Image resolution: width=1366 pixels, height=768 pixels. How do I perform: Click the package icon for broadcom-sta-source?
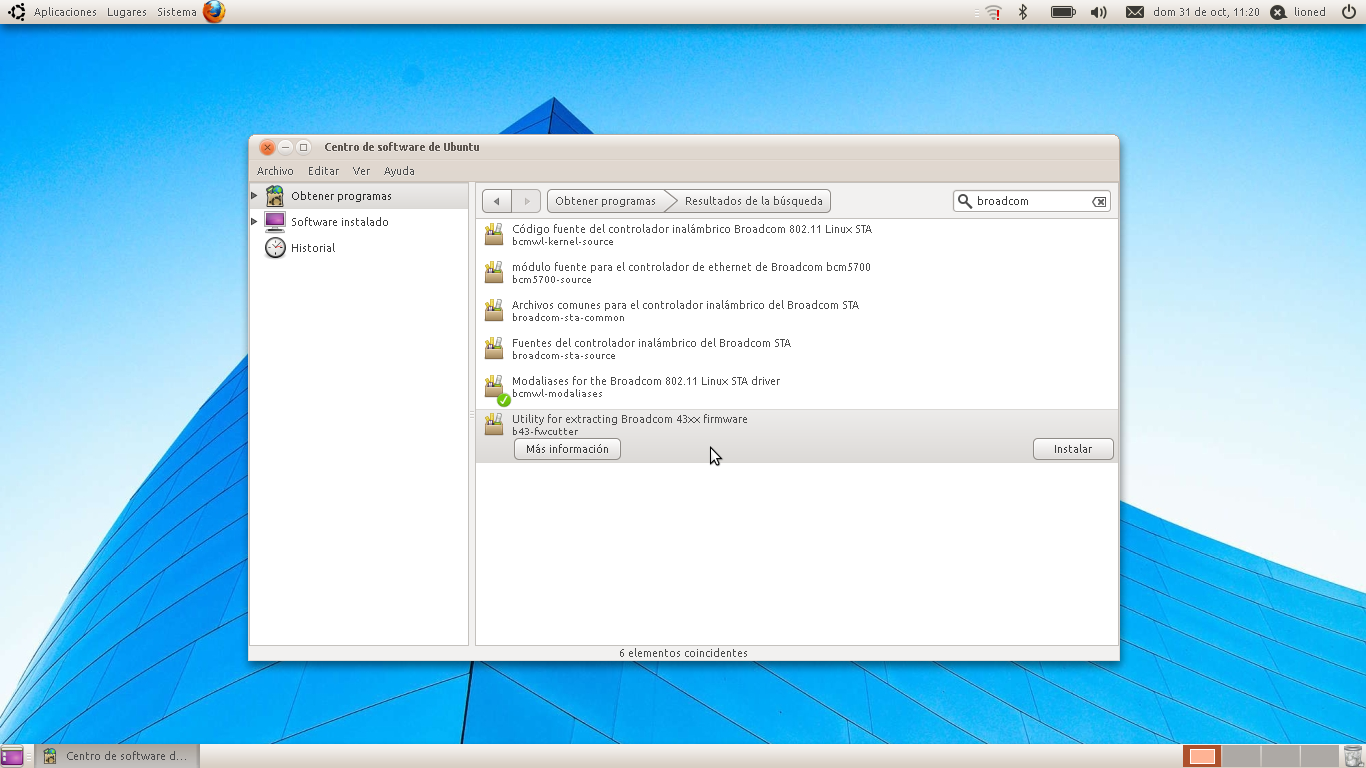[494, 349]
